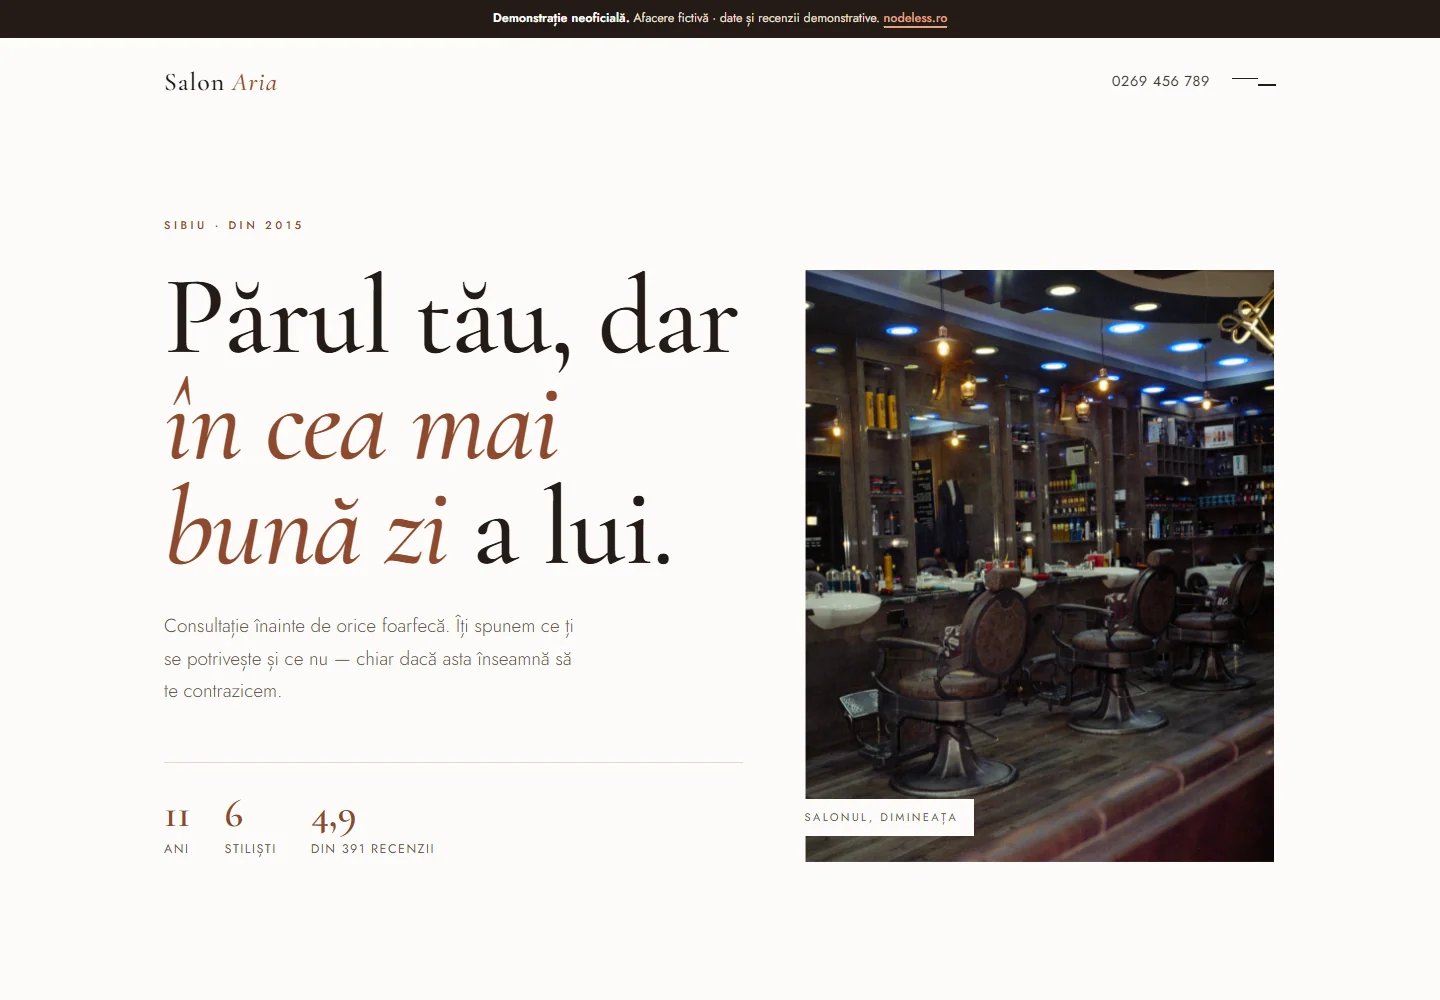
Task: Click the "DIN 391 RECENZII" label
Action: pyautogui.click(x=372, y=849)
